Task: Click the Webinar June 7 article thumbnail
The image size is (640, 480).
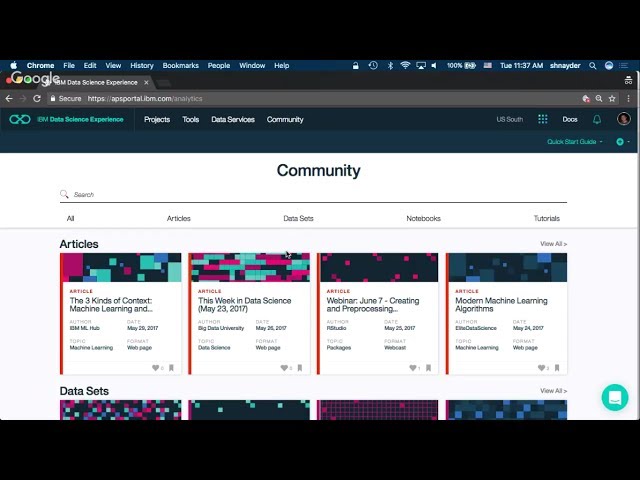Action: [379, 267]
